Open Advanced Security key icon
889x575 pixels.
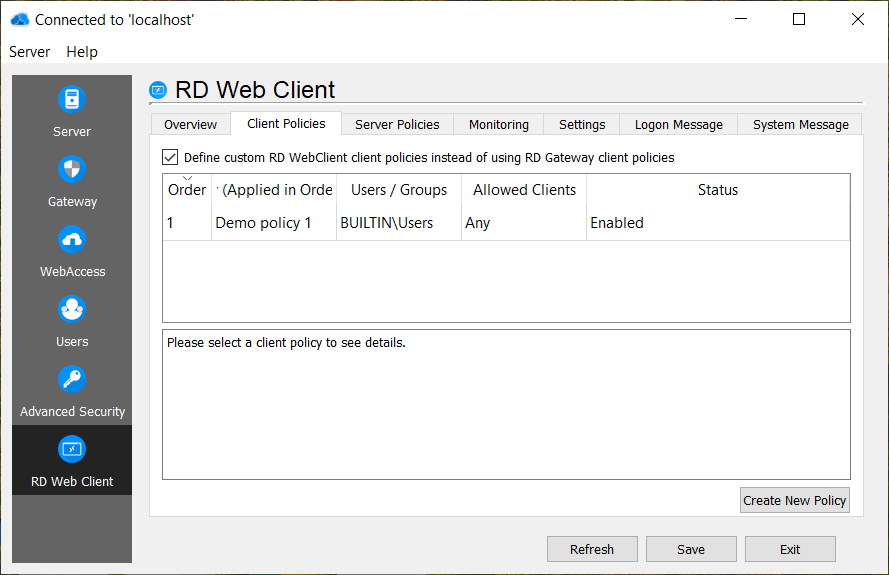[x=71, y=380]
